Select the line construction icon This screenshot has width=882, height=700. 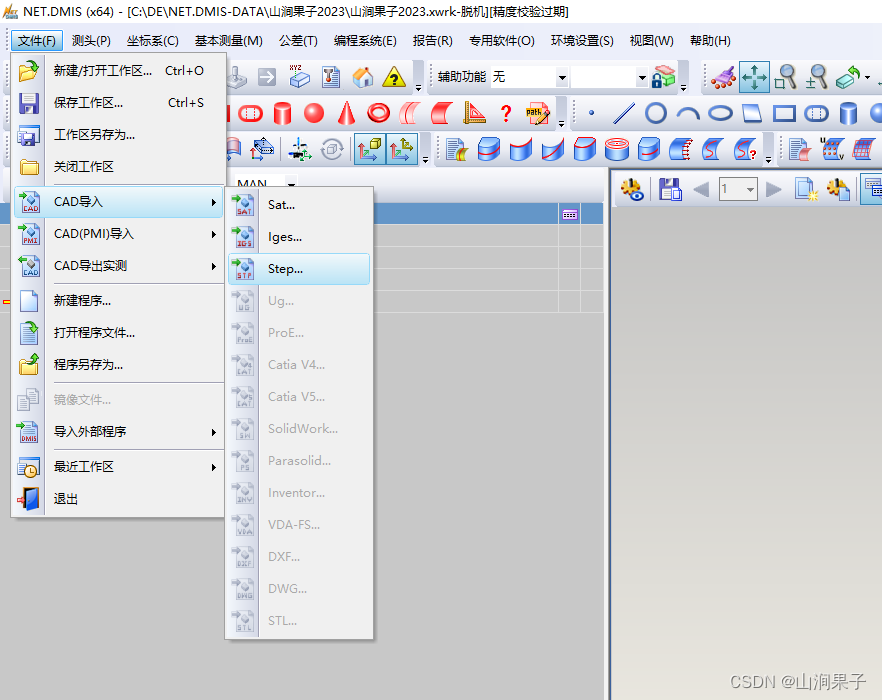[623, 113]
